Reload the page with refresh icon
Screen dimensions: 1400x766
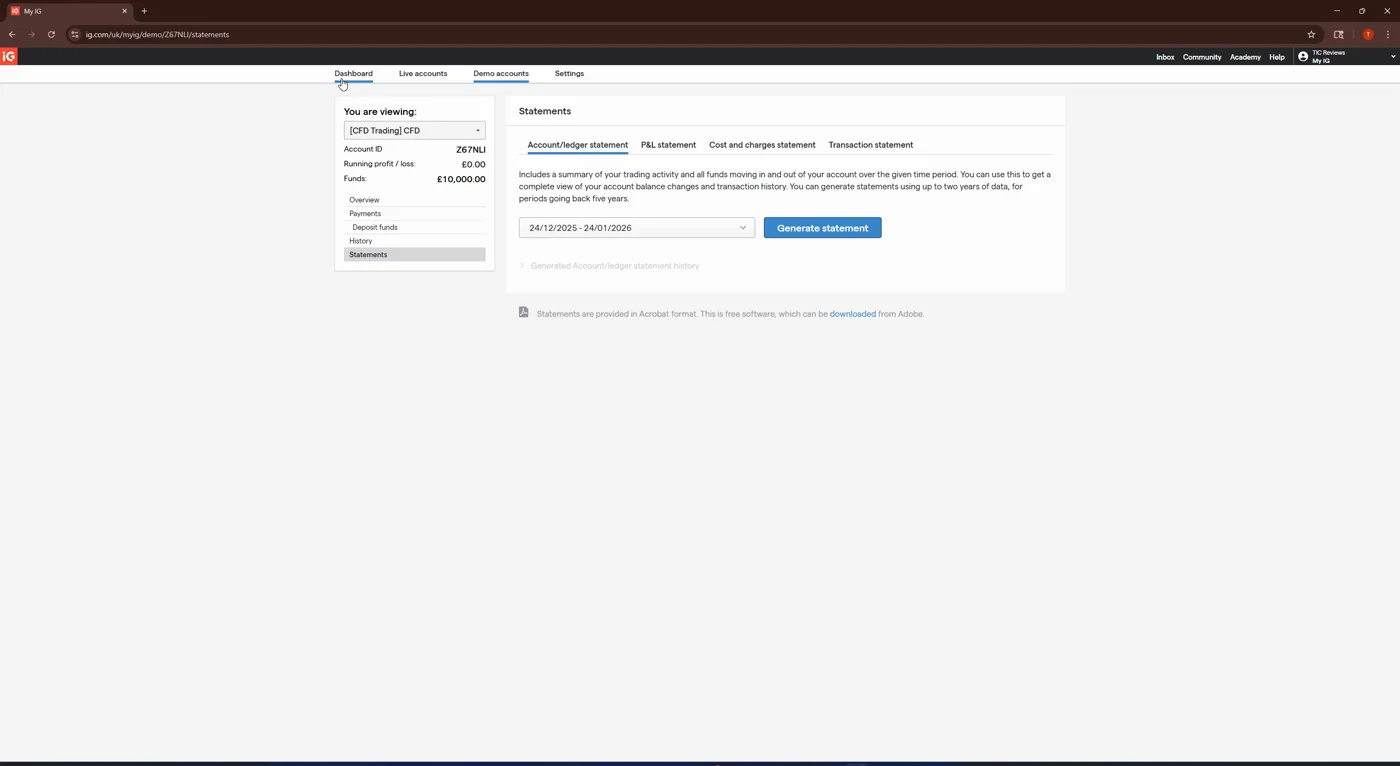click(51, 34)
